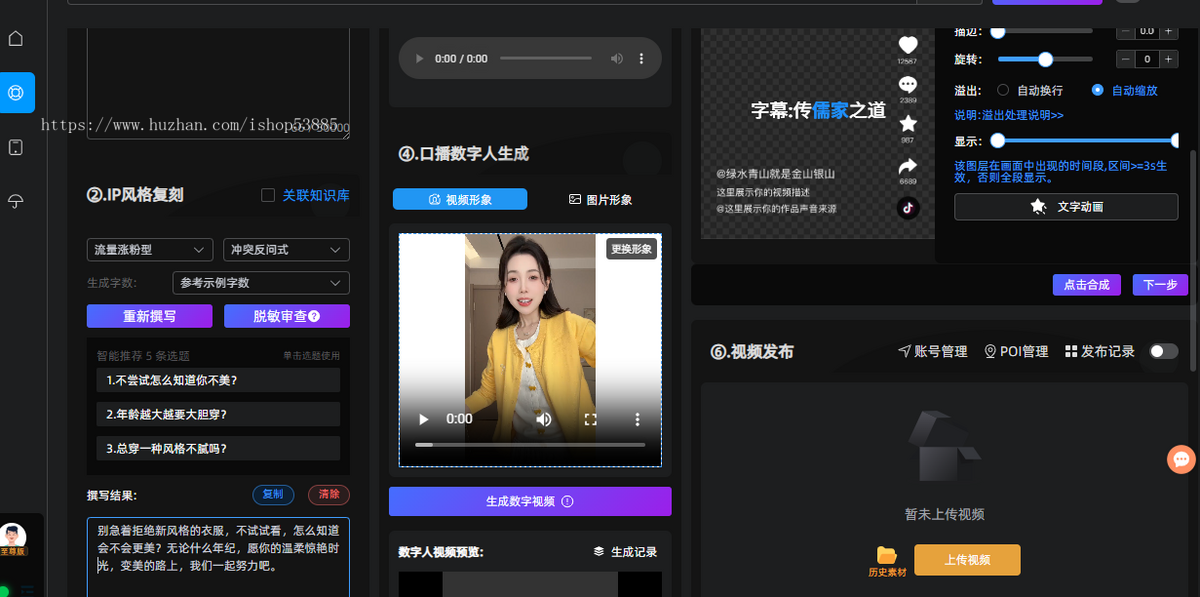
Task: Clear the written result with 清除
Action: coord(329,494)
